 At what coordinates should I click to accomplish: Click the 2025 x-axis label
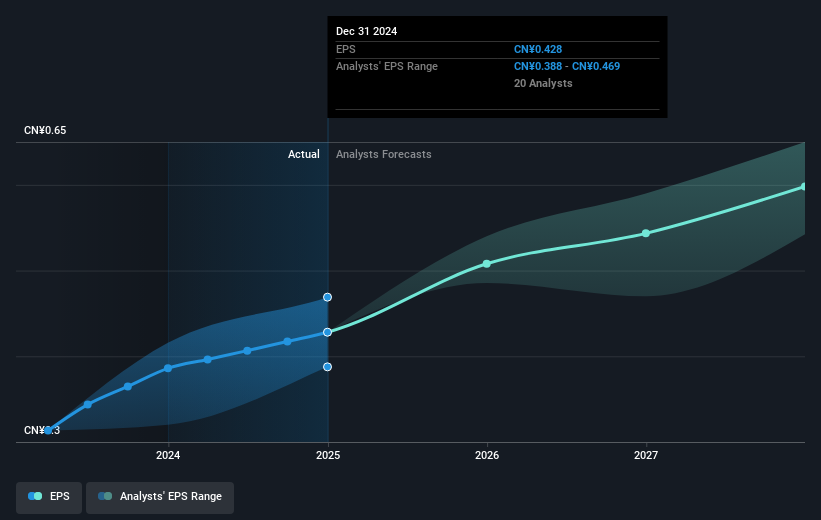pyautogui.click(x=328, y=455)
